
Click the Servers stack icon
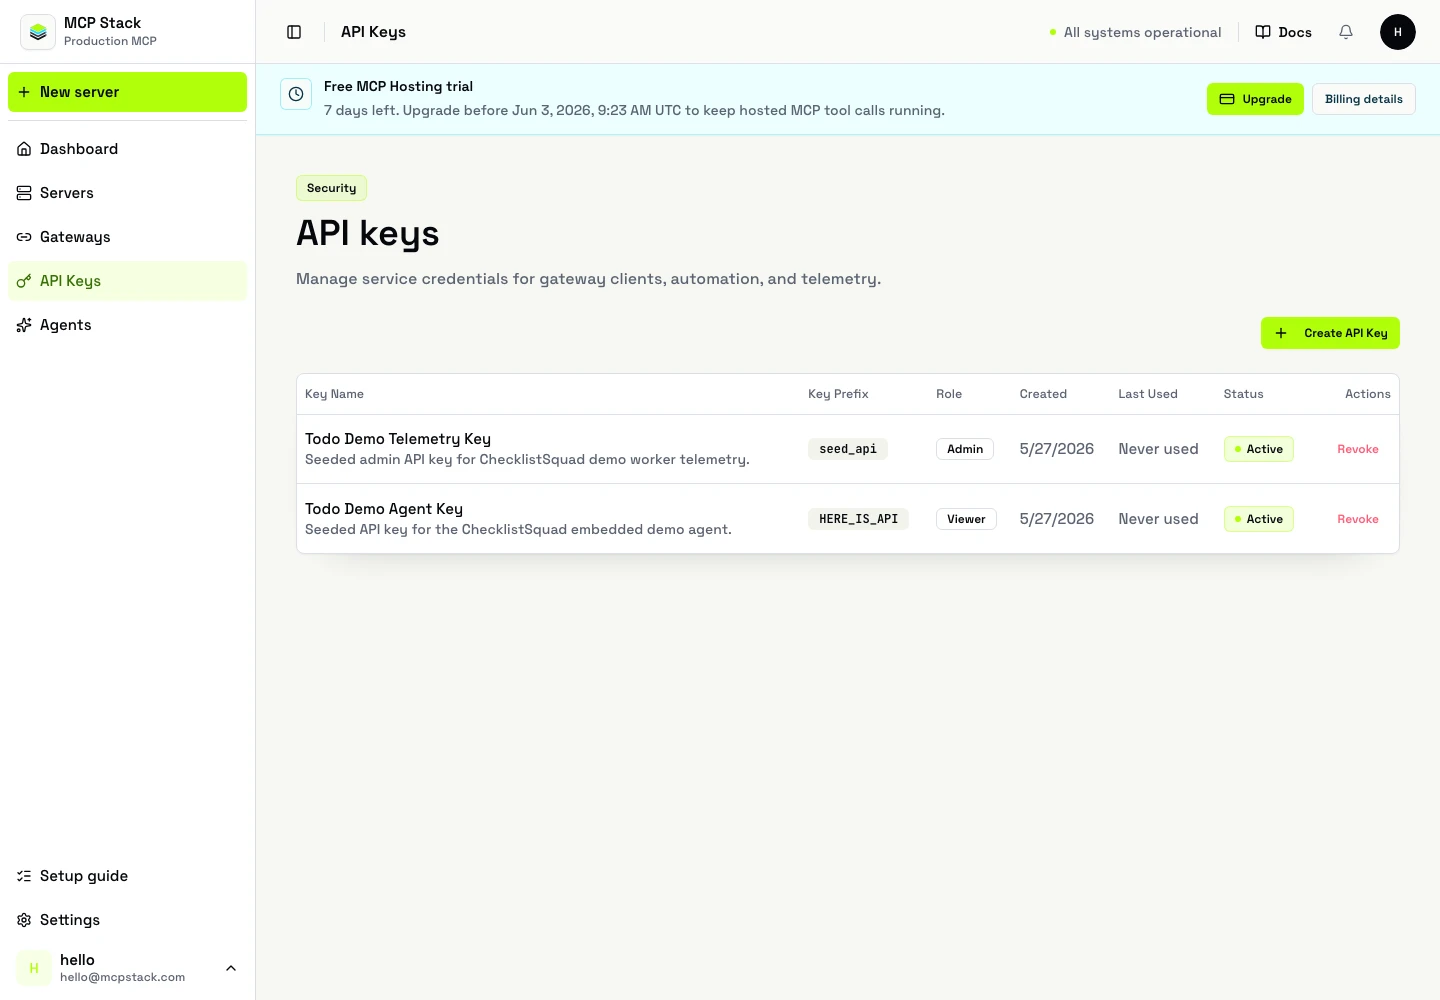click(x=24, y=193)
